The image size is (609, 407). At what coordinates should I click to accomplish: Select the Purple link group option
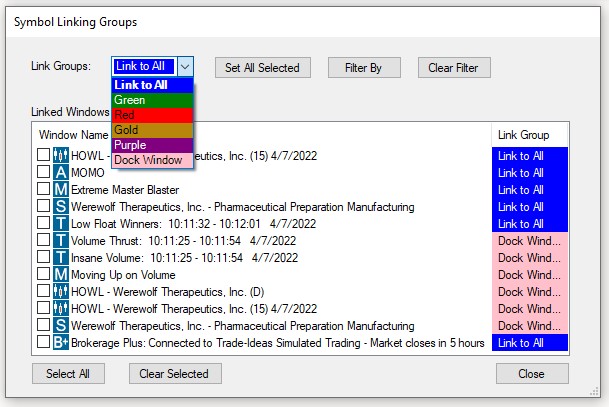point(147,145)
